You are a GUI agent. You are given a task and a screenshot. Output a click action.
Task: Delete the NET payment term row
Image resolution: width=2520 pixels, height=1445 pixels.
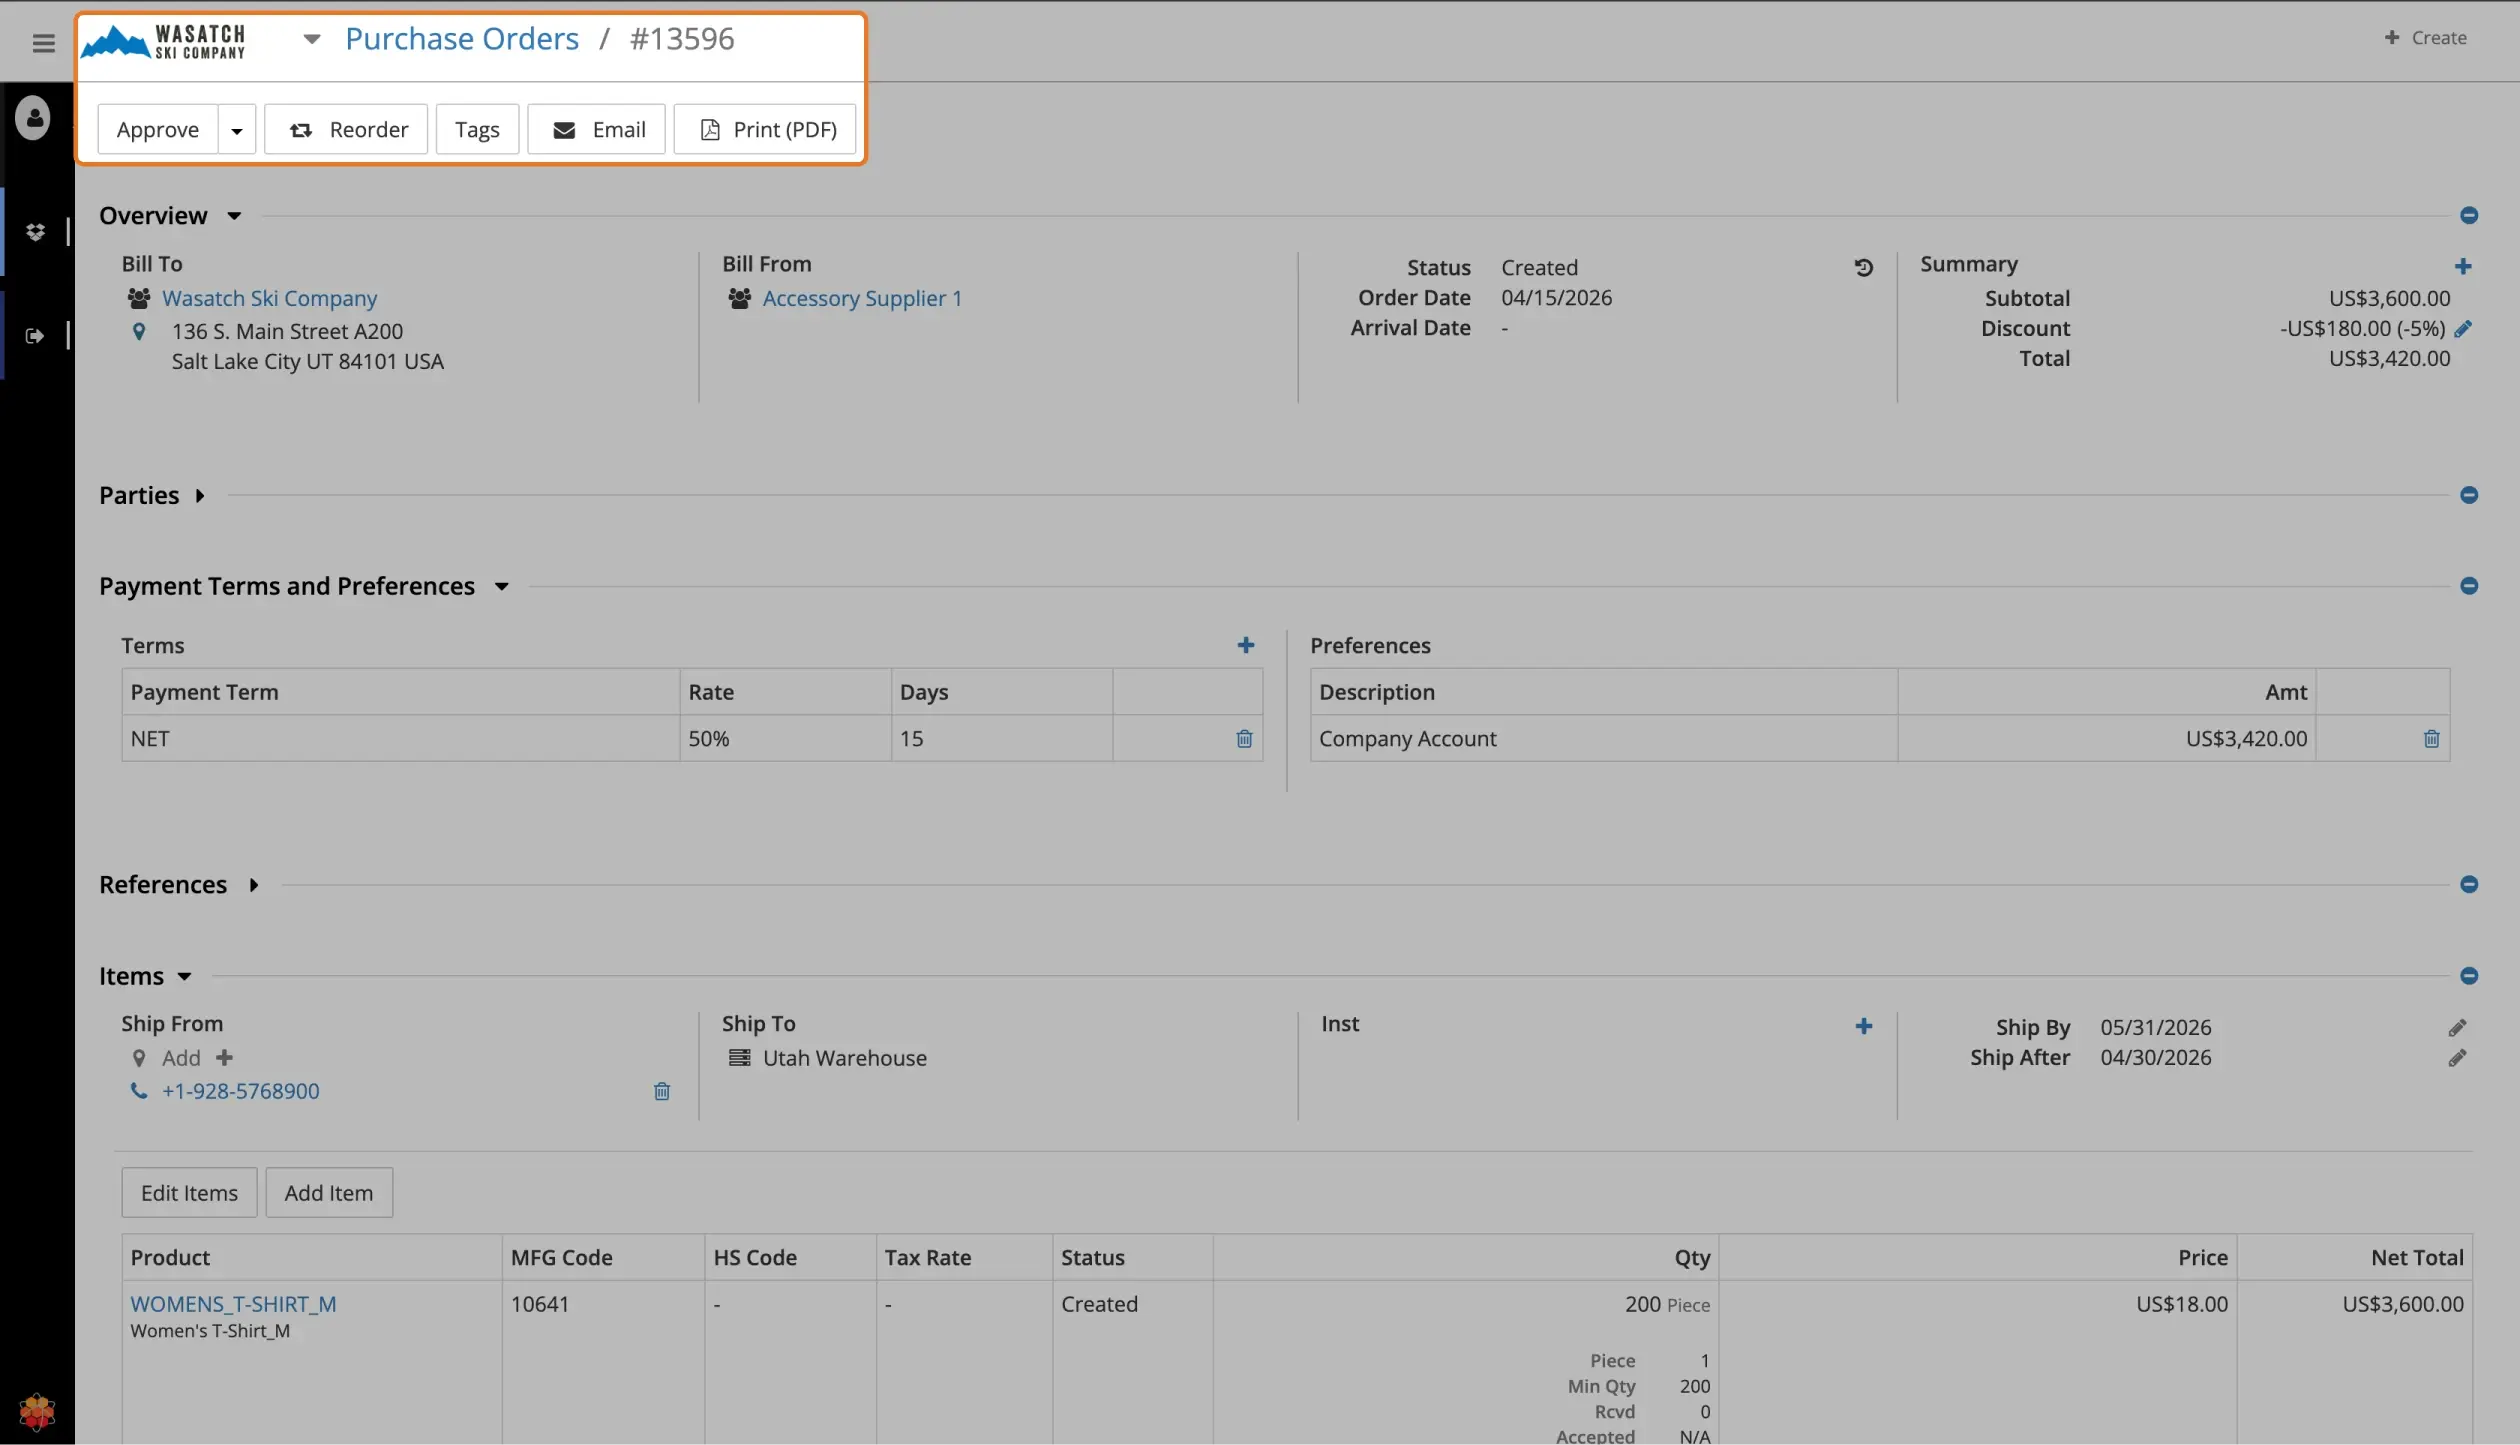pos(1244,739)
